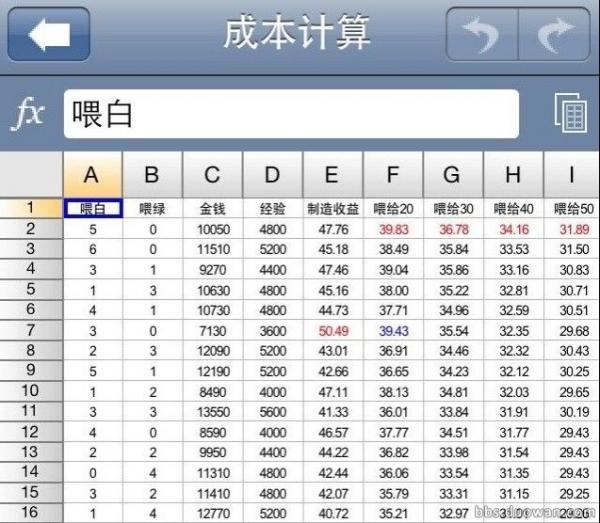Viewport: 600px width, 523px height.
Task: Select column A header
Action: [92, 175]
